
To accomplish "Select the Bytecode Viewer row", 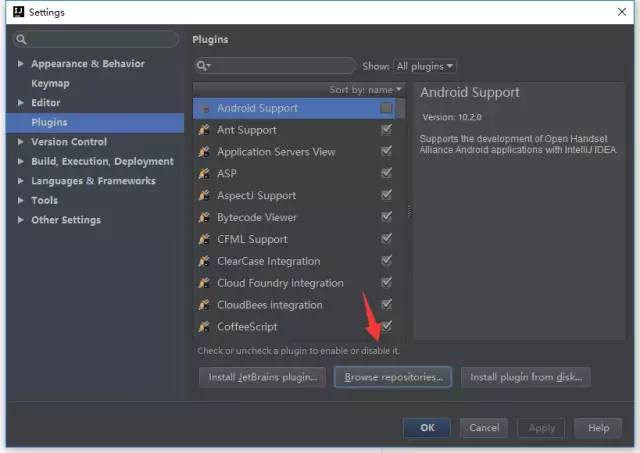I will click(x=294, y=217).
